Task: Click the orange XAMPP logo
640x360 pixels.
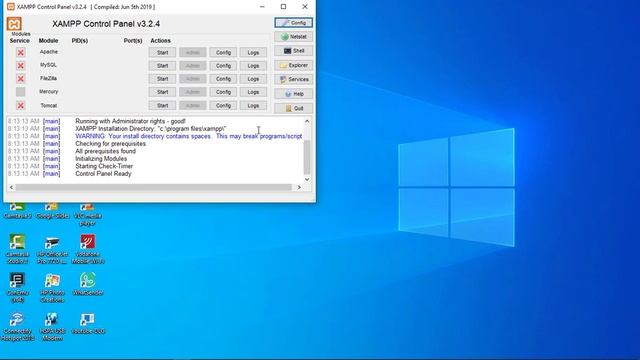Action: (x=14, y=24)
